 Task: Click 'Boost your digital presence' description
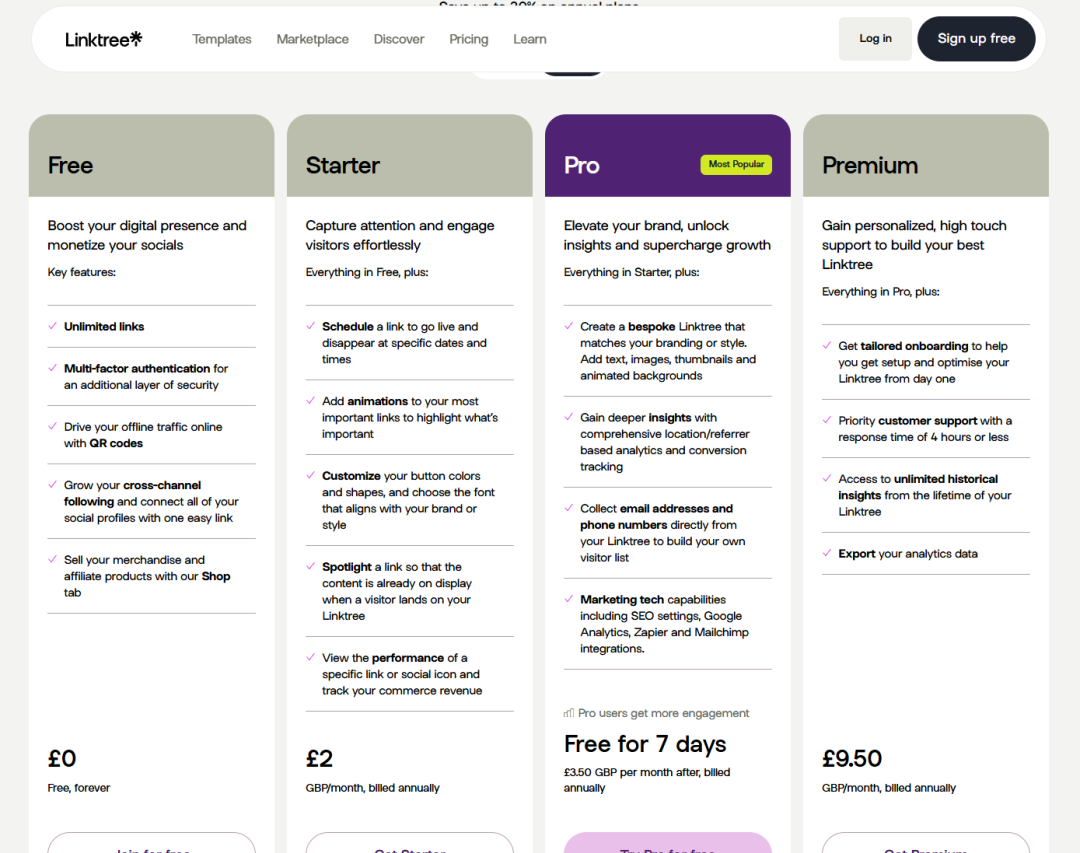point(147,235)
